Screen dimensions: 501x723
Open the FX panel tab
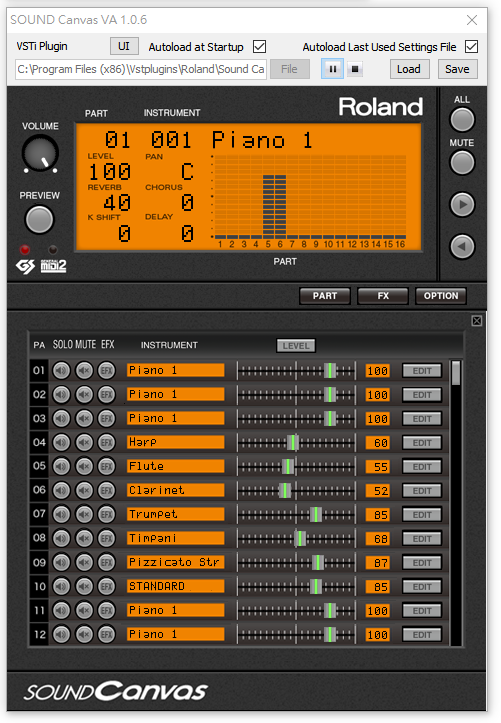tap(383, 296)
